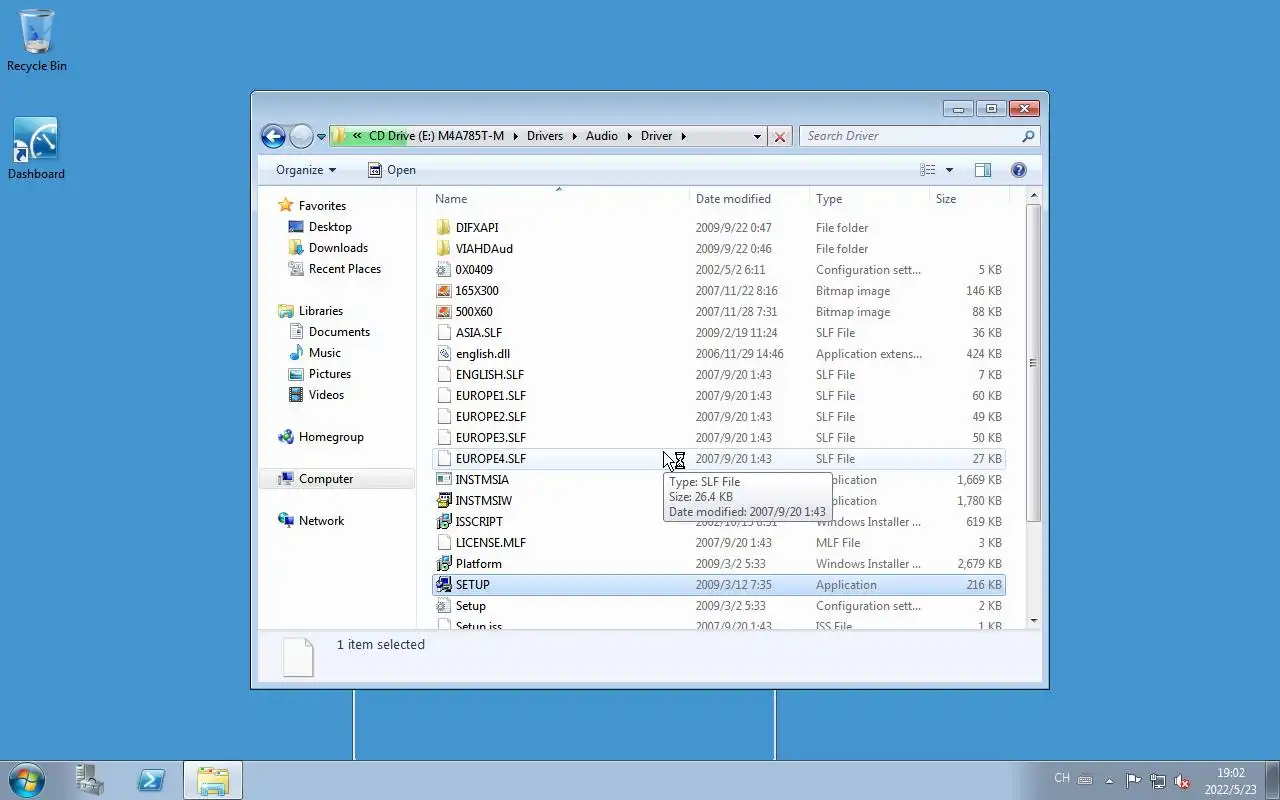Select ASIA.SLF file name
Image resolution: width=1280 pixels, height=800 pixels.
pyautogui.click(x=479, y=333)
